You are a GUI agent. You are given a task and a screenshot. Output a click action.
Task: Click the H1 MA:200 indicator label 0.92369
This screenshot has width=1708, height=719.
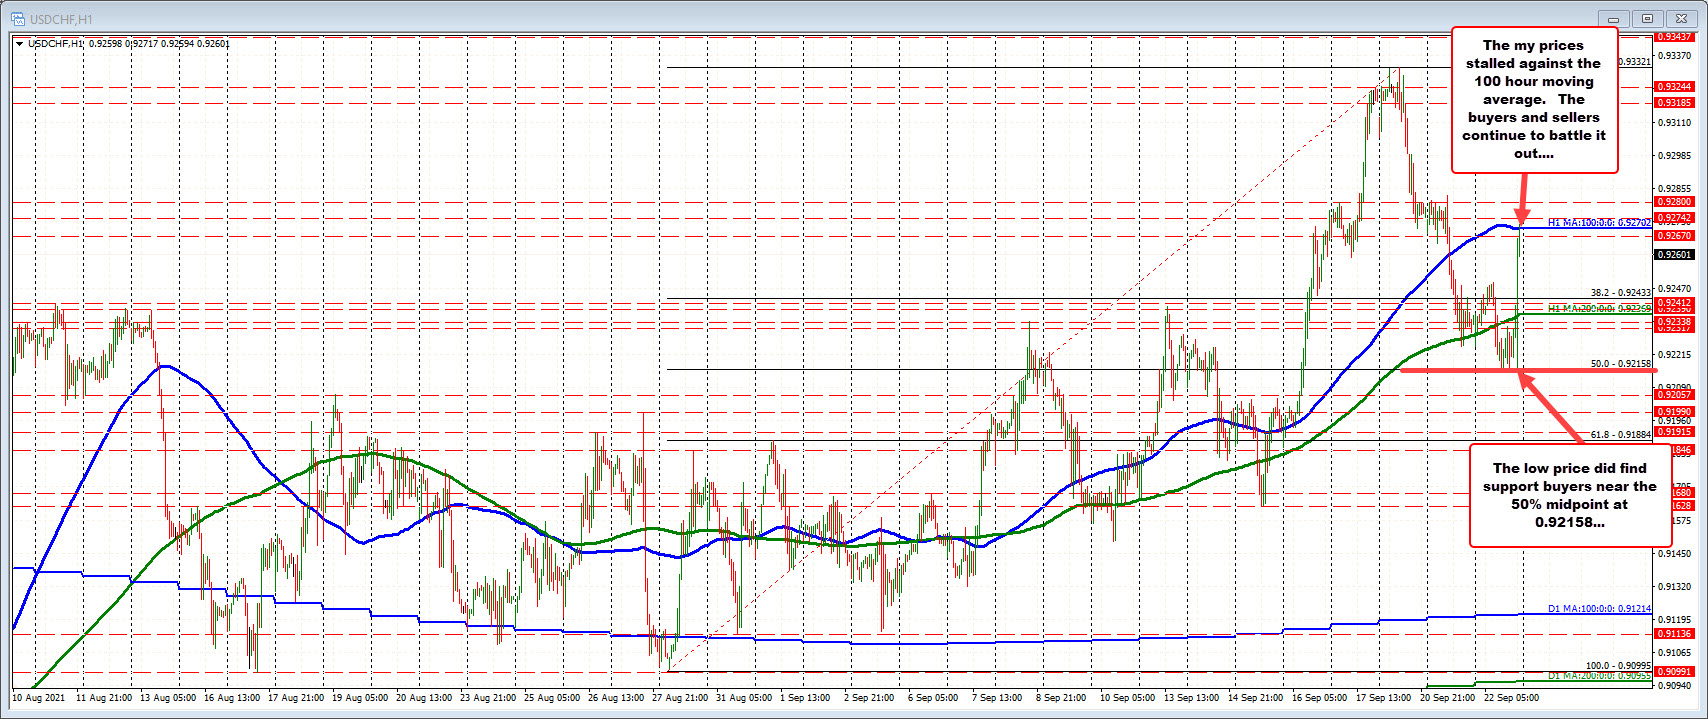pyautogui.click(x=1599, y=309)
